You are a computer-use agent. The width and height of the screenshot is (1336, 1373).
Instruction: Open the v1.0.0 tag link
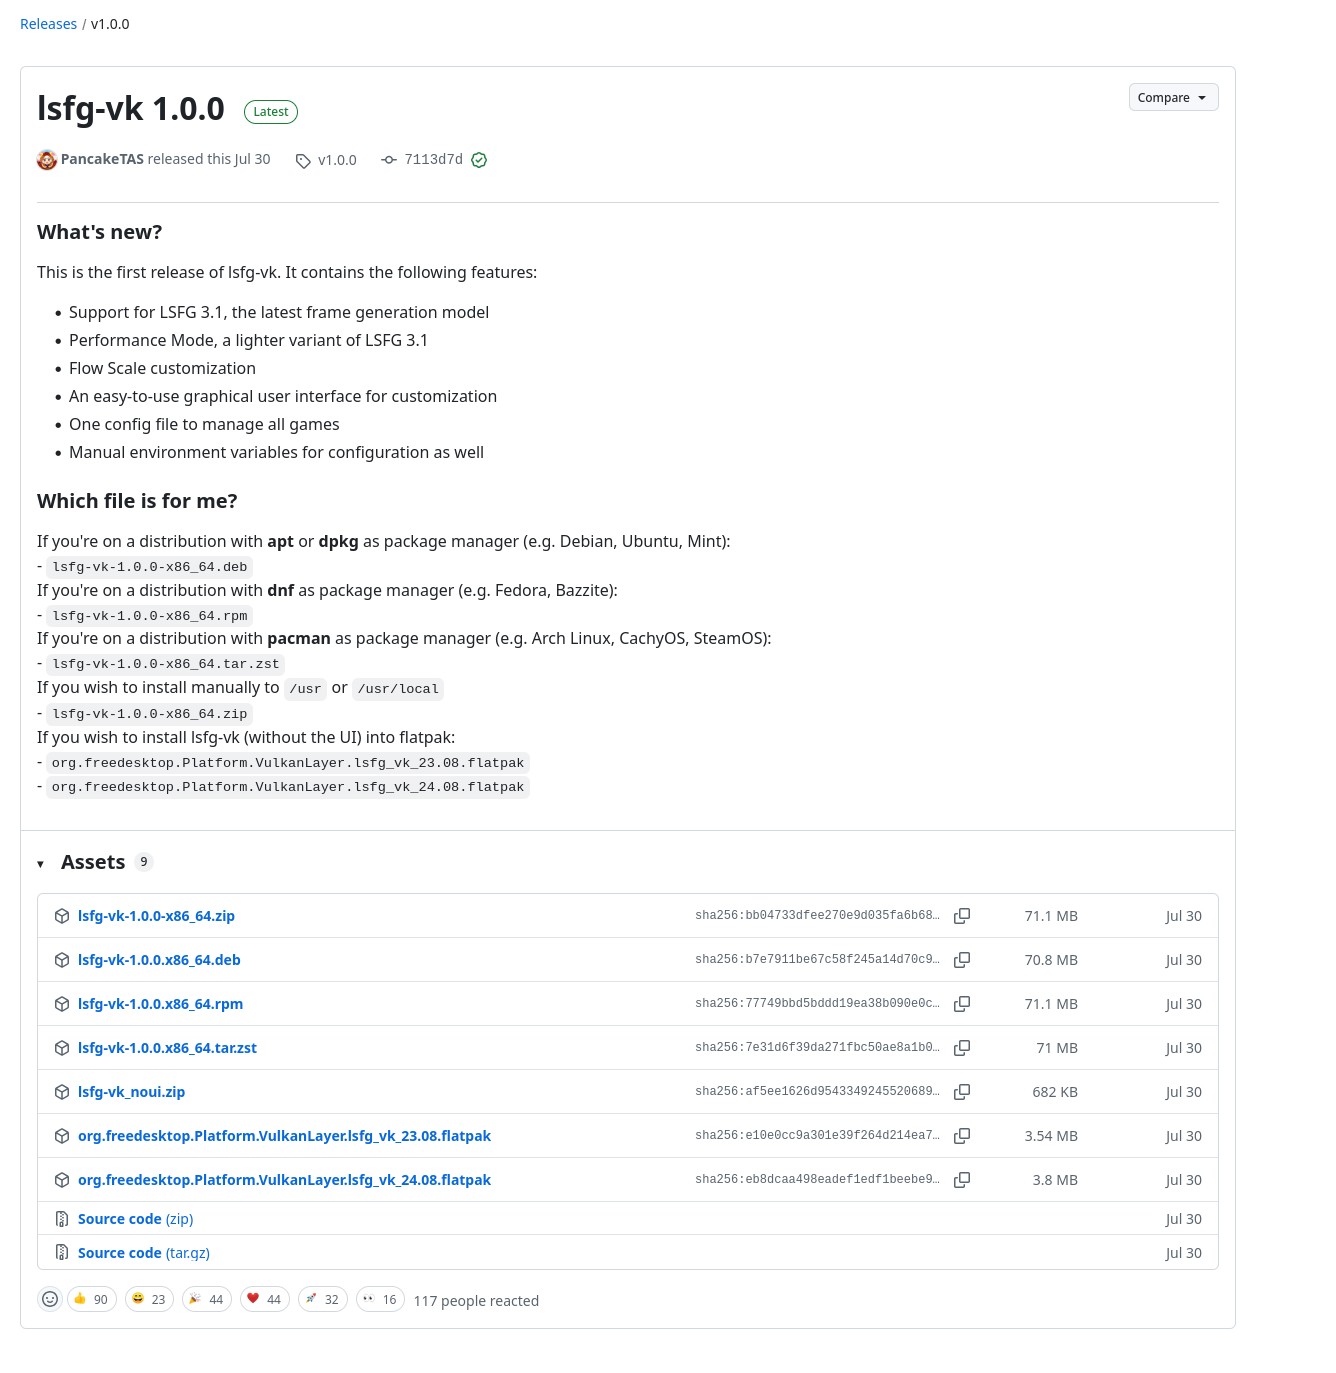[337, 160]
